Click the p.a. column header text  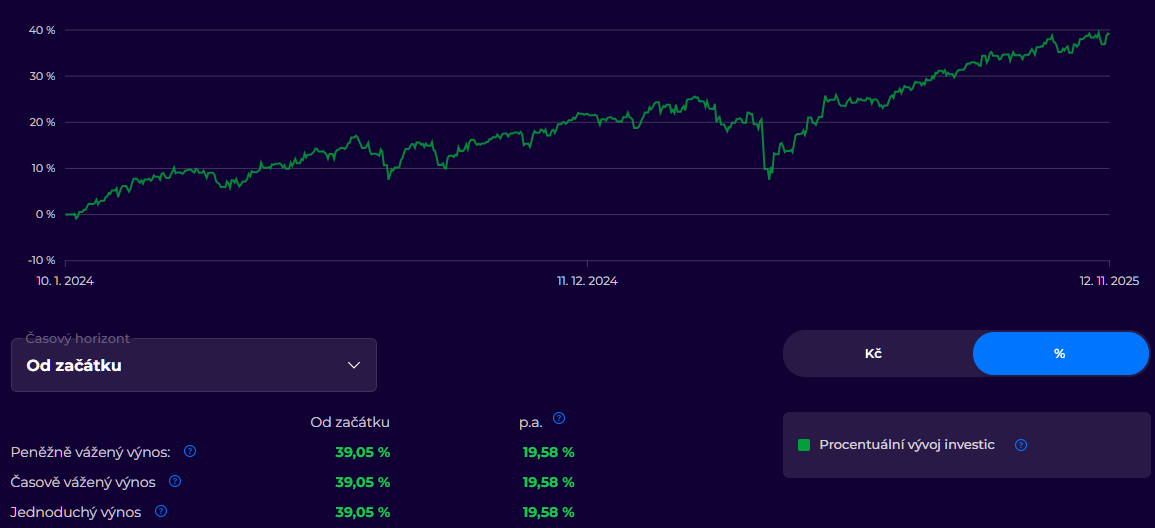click(530, 422)
